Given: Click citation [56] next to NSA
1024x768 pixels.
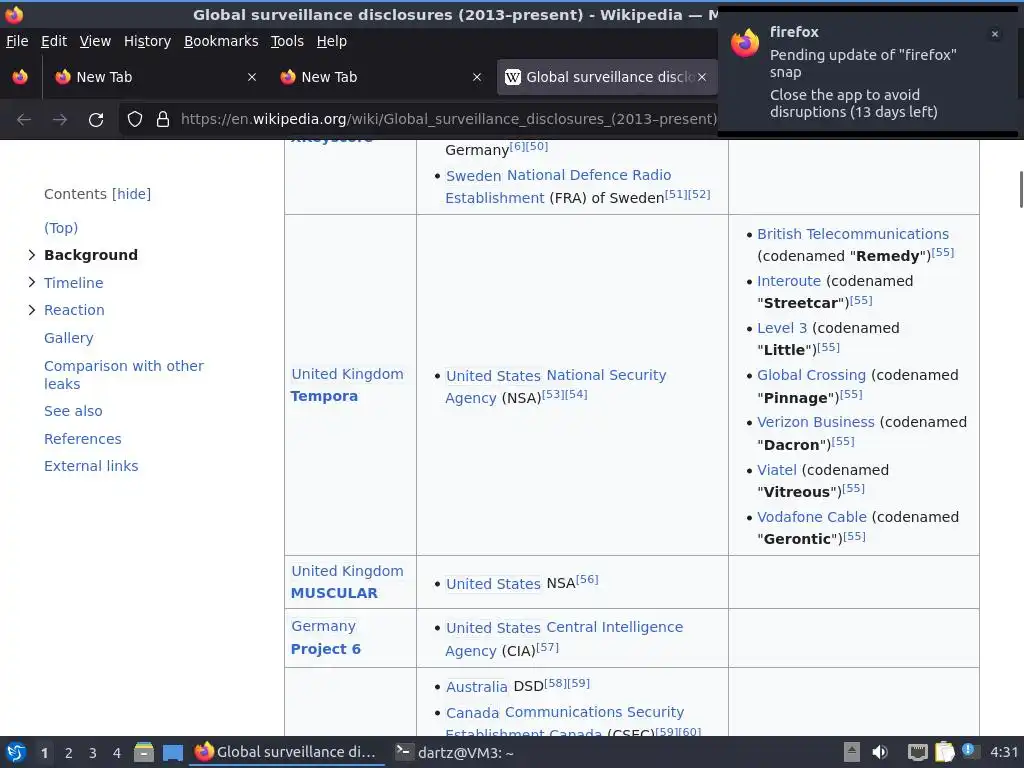Looking at the screenshot, I should coord(587,579).
